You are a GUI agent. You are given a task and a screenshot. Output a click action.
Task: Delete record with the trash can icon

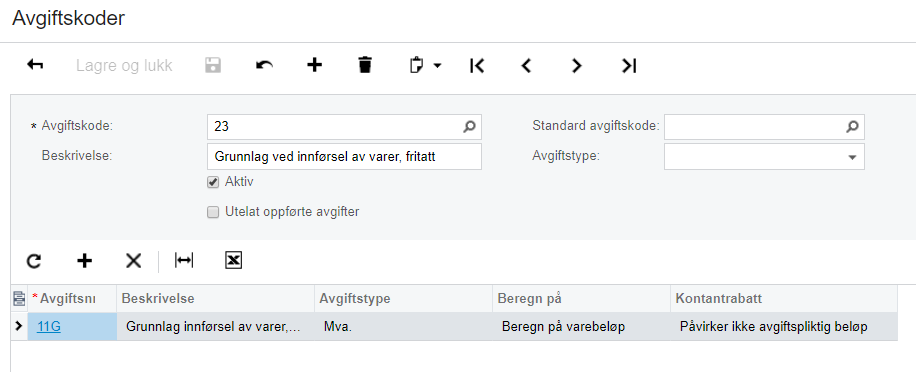[365, 65]
